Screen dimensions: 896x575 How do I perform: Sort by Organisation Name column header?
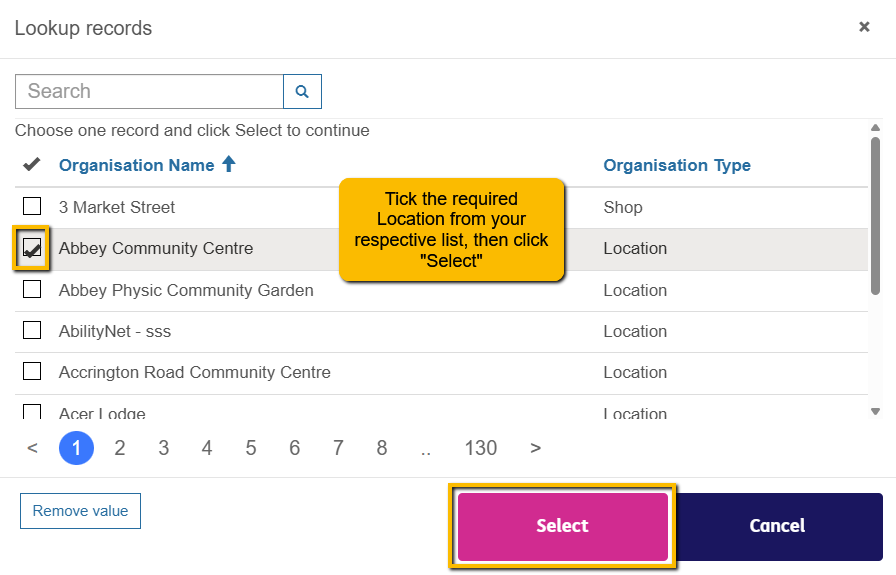(136, 165)
